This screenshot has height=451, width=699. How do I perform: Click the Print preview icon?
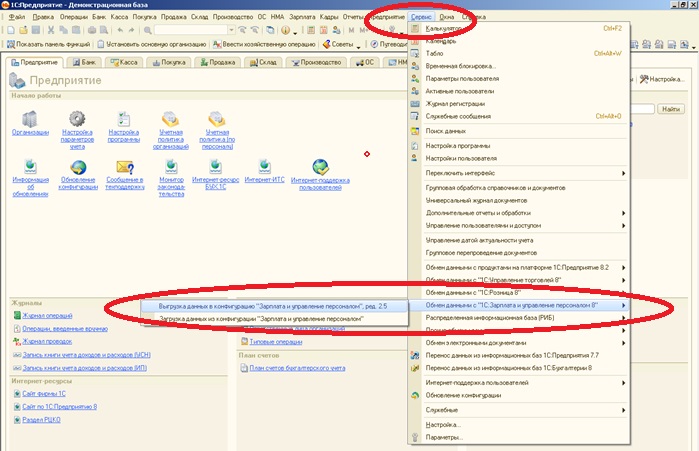point(104,30)
